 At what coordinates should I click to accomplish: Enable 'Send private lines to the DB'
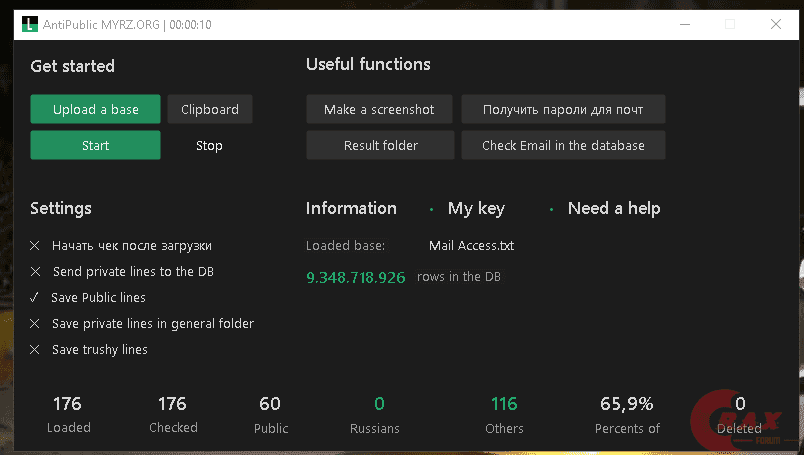(35, 271)
